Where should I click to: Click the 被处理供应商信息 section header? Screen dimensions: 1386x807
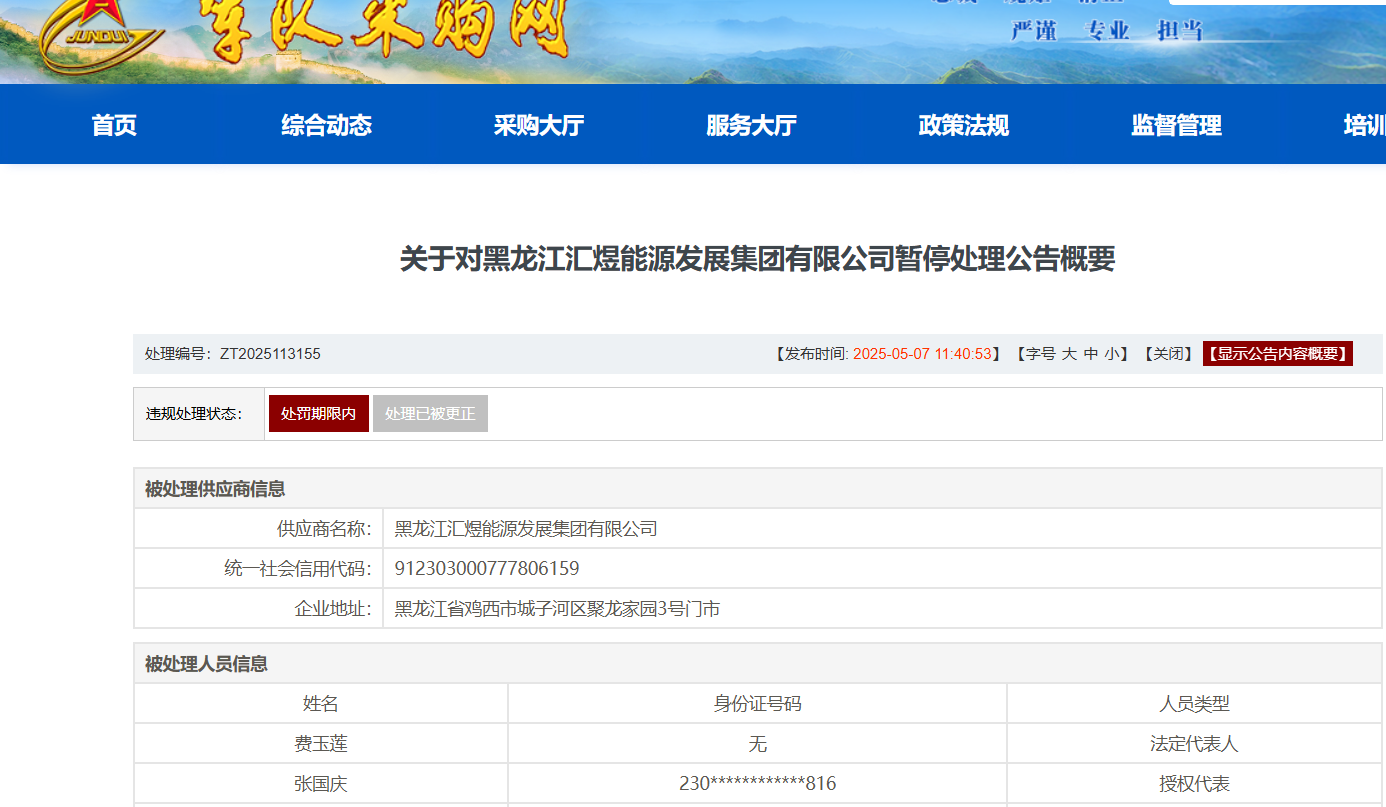point(758,488)
